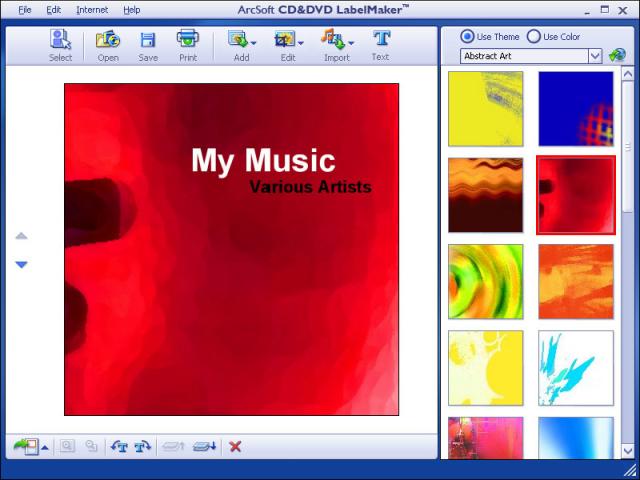Select the Use Color radio button
640x480 pixels.
(x=533, y=36)
